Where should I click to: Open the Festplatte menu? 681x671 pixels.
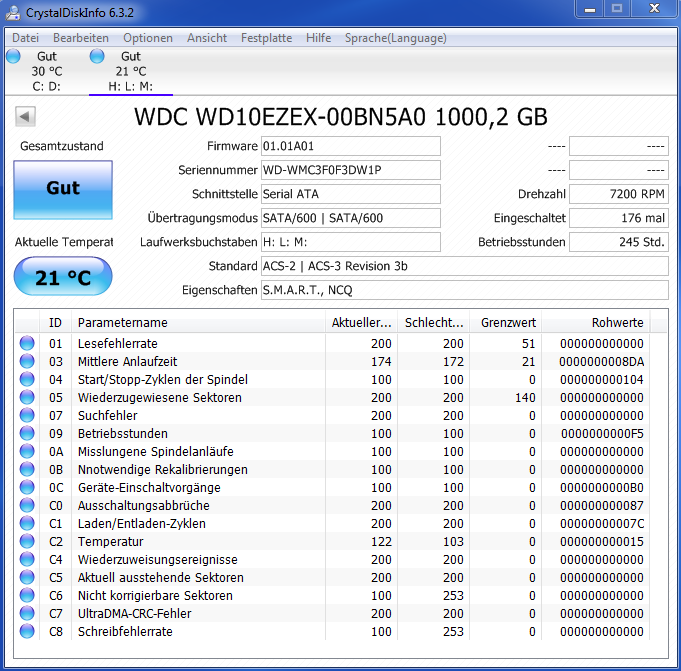[x=266, y=38]
